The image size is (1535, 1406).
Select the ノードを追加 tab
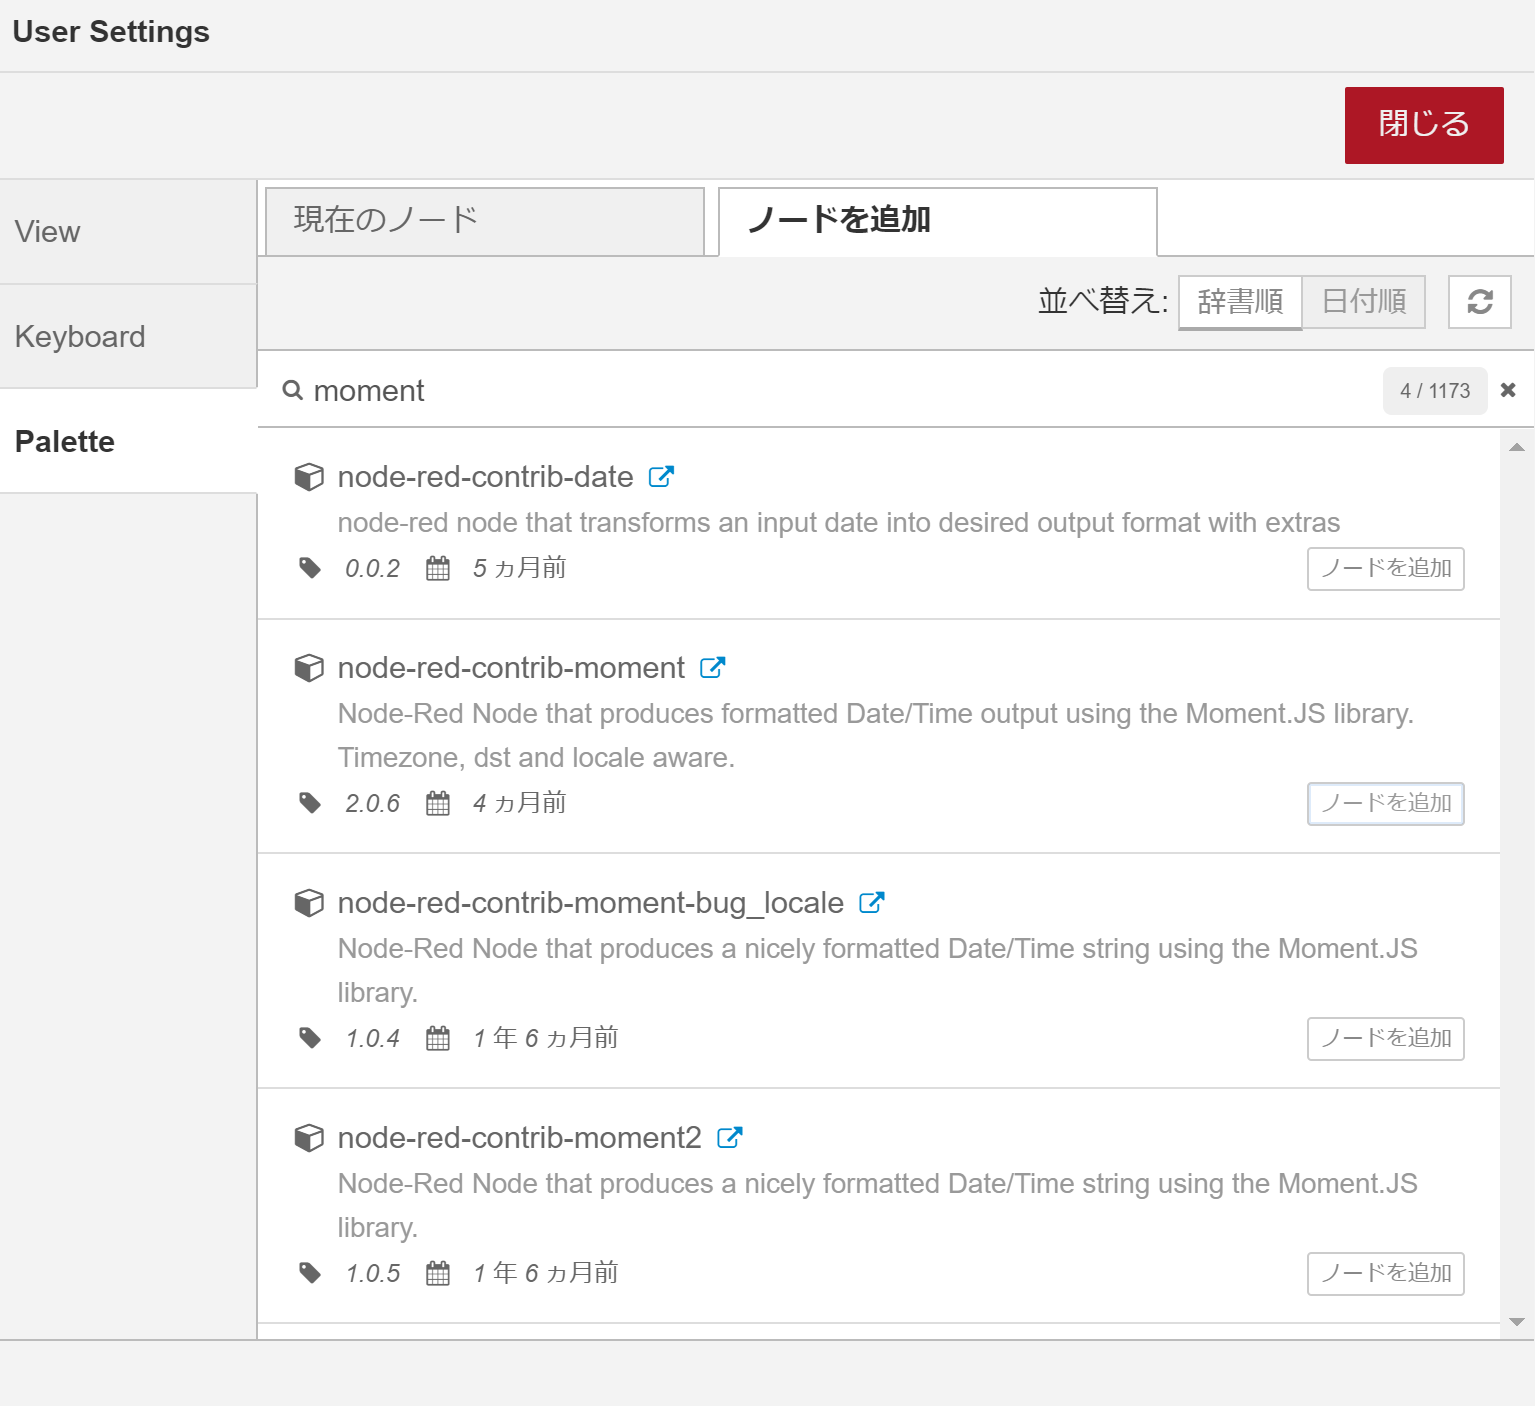tap(938, 221)
